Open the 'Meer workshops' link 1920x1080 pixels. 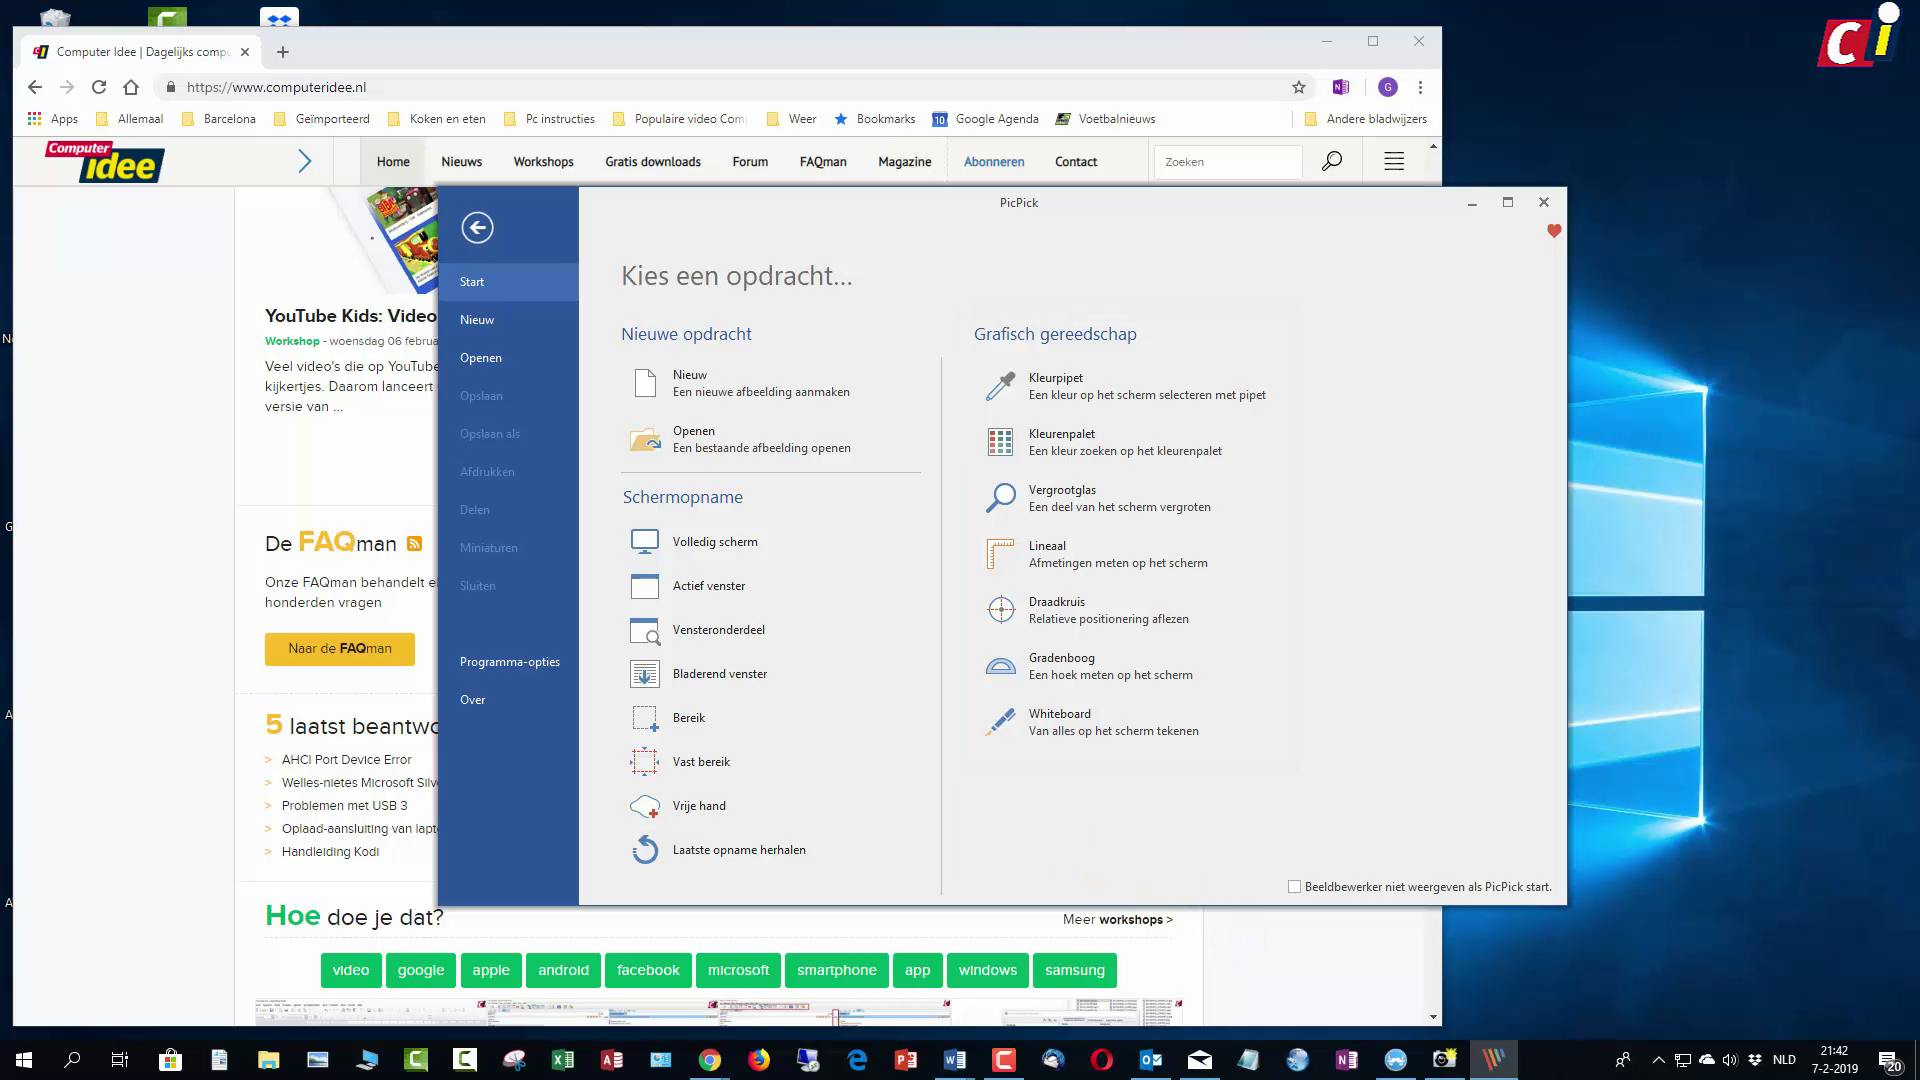coord(1117,920)
